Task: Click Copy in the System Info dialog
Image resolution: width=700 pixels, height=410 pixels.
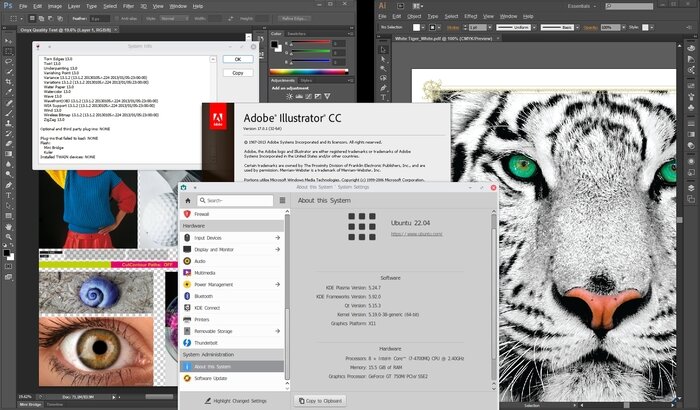Action: (238, 72)
